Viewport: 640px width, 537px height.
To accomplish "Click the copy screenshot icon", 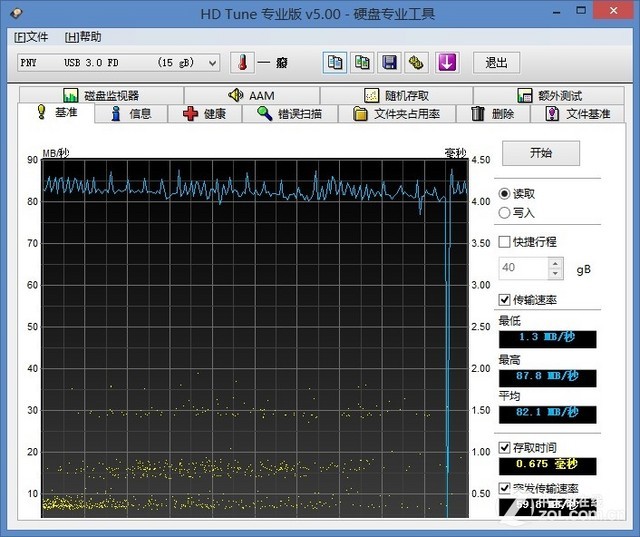I will point(362,62).
